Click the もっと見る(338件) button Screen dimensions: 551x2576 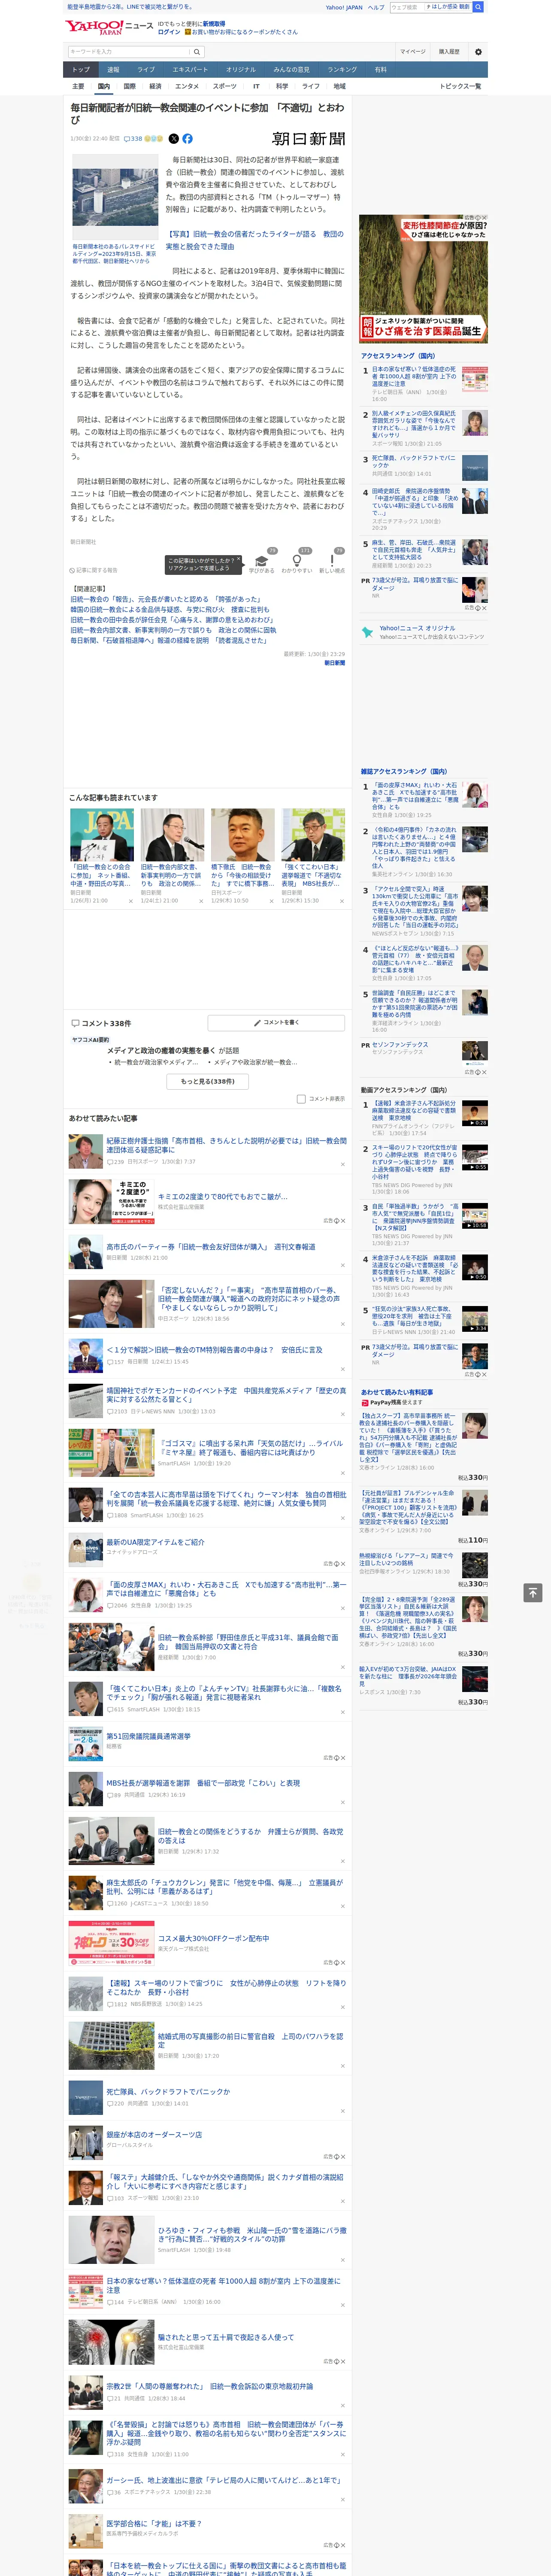(x=208, y=1081)
